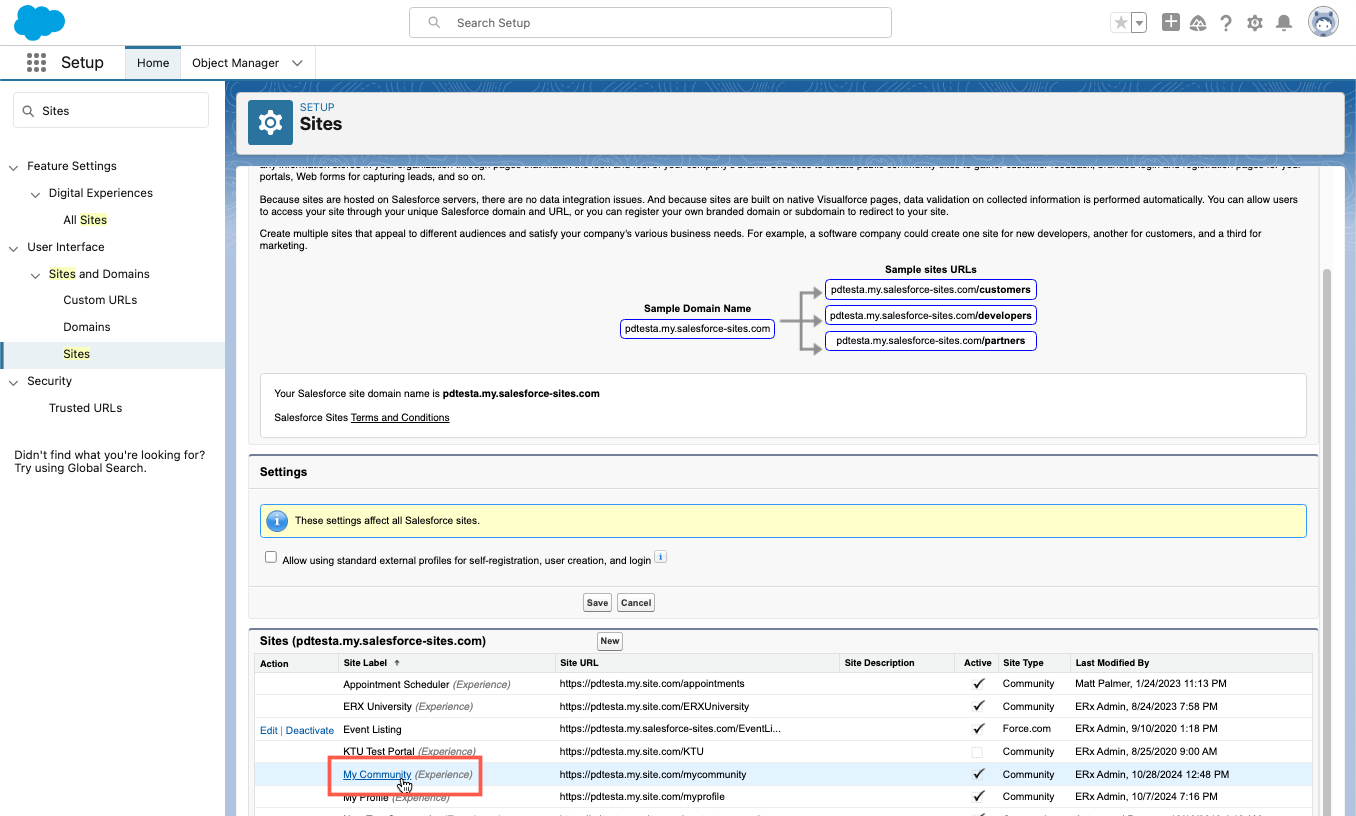Viewport: 1356px width, 816px height.
Task: Open the favorites list dropdown arrow
Action: click(x=1139, y=23)
